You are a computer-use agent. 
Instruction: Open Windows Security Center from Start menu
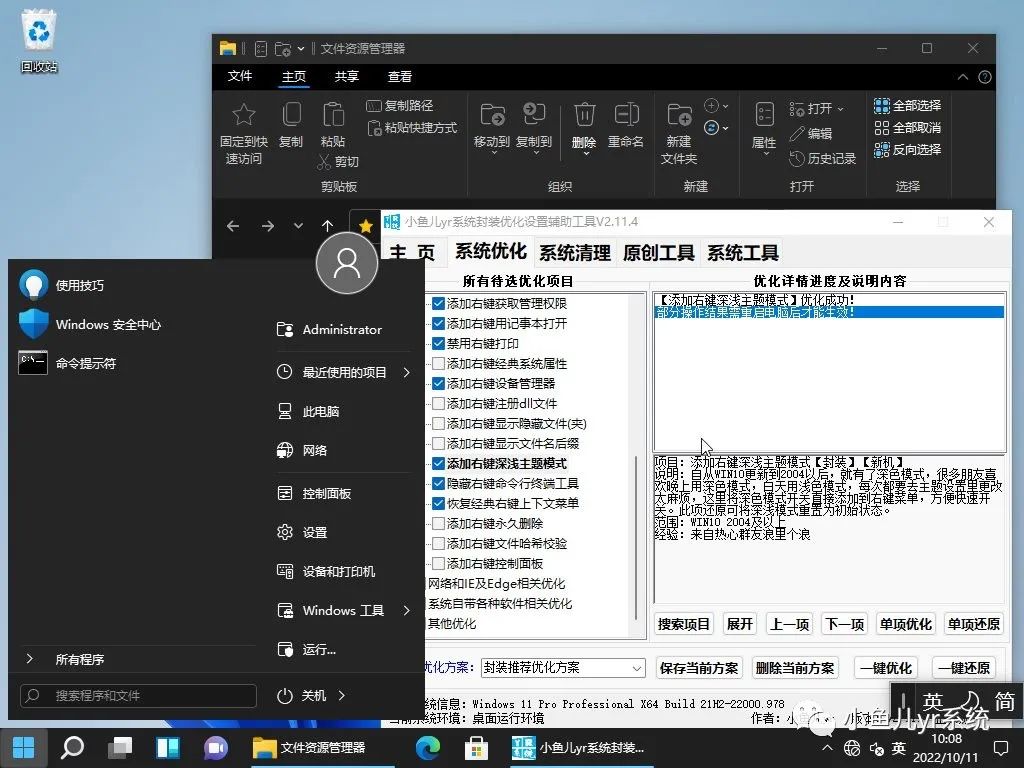(x=89, y=324)
